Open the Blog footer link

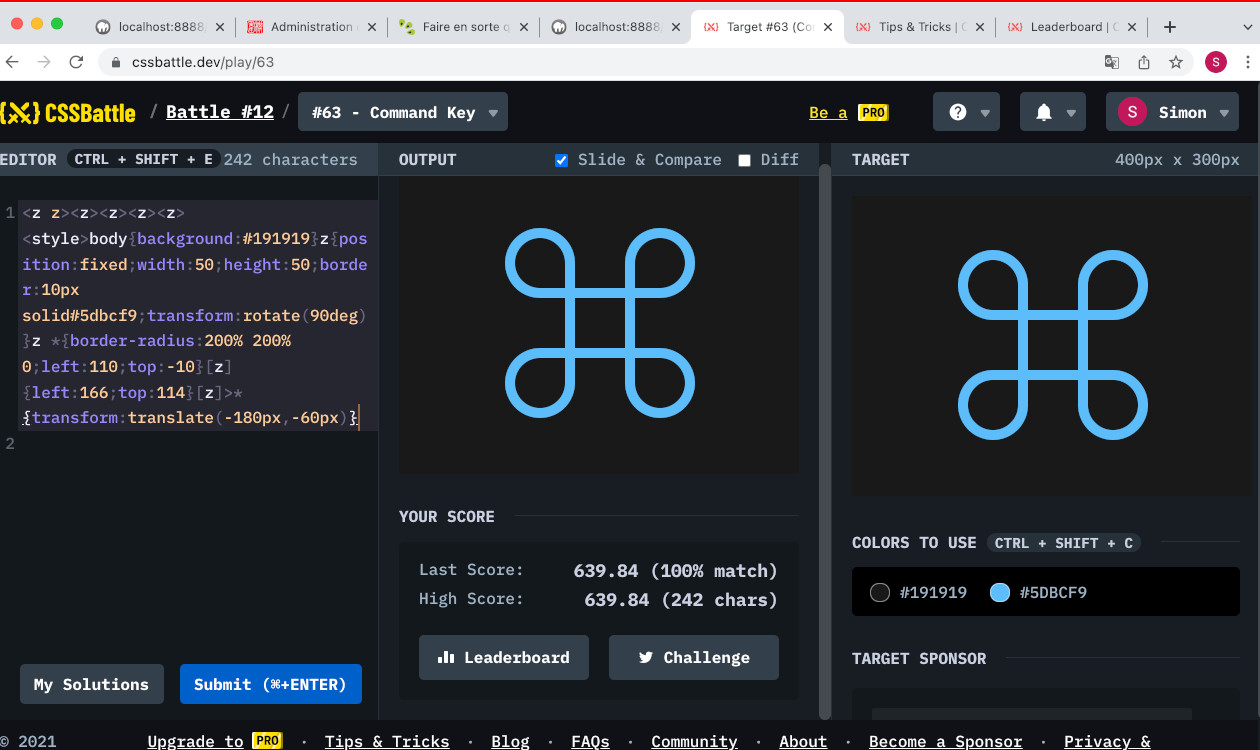tap(510, 741)
